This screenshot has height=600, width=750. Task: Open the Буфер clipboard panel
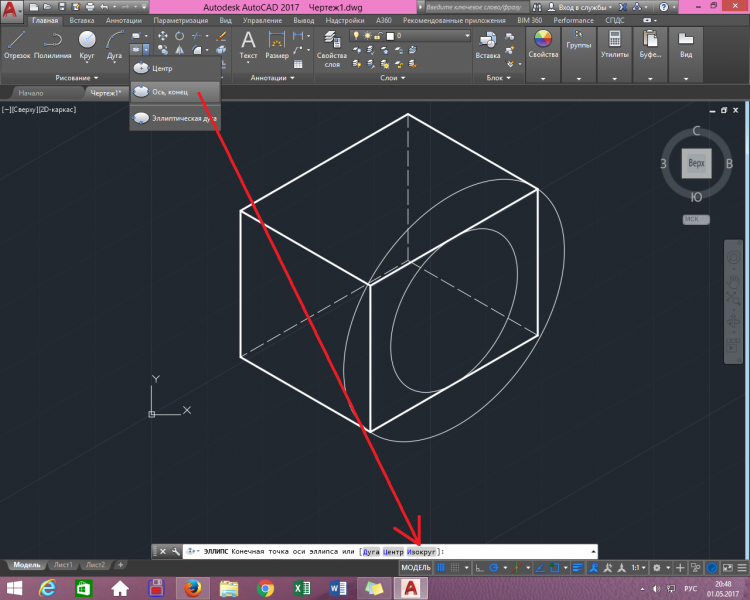click(650, 55)
